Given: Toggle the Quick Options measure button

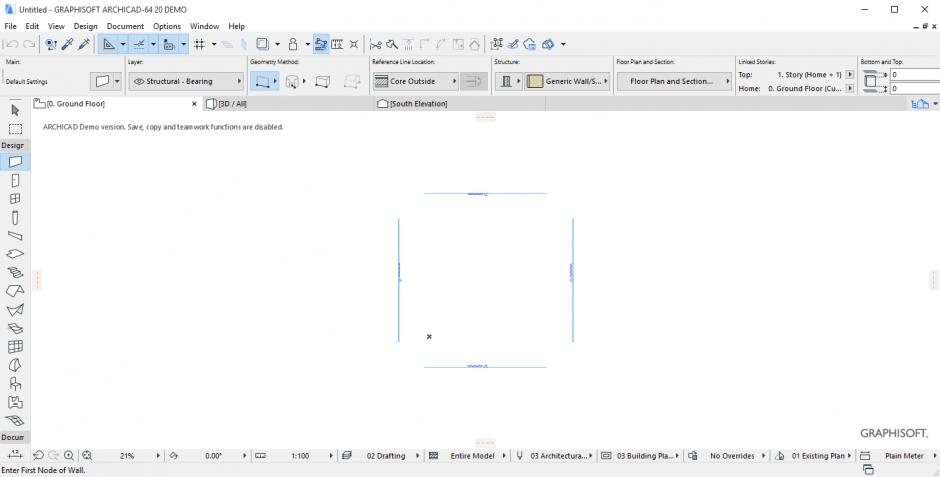Looking at the screenshot, I should coord(338,44).
